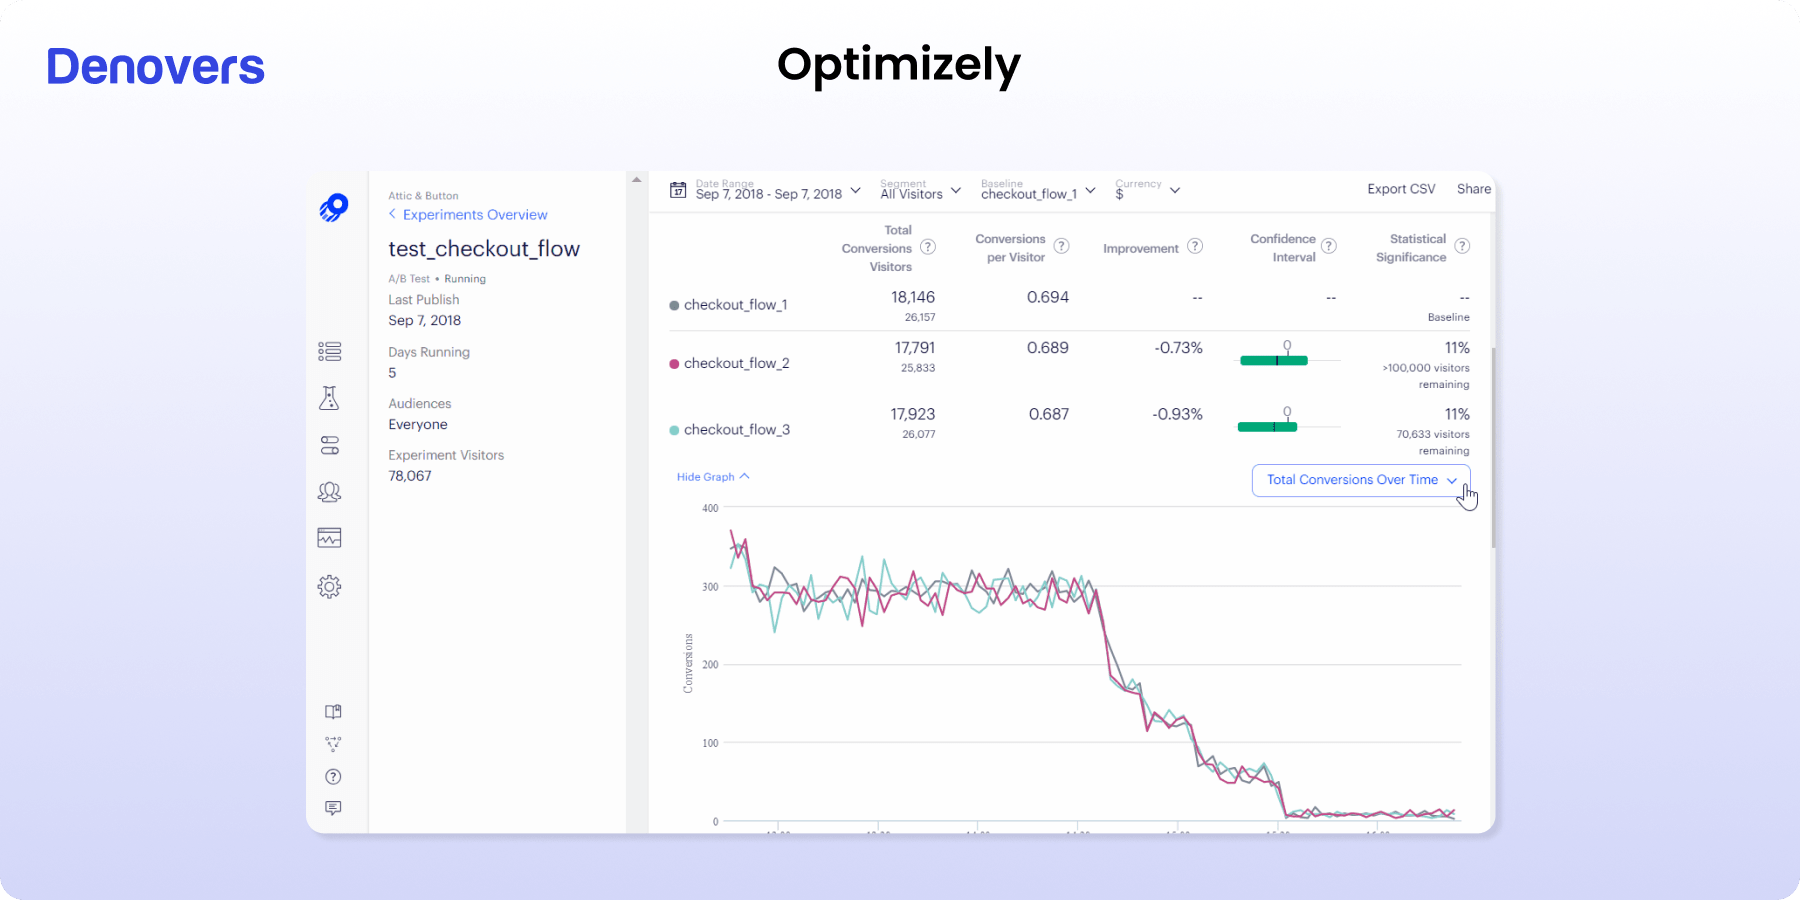Click the gray dot for checkout_flow_1

click(674, 305)
